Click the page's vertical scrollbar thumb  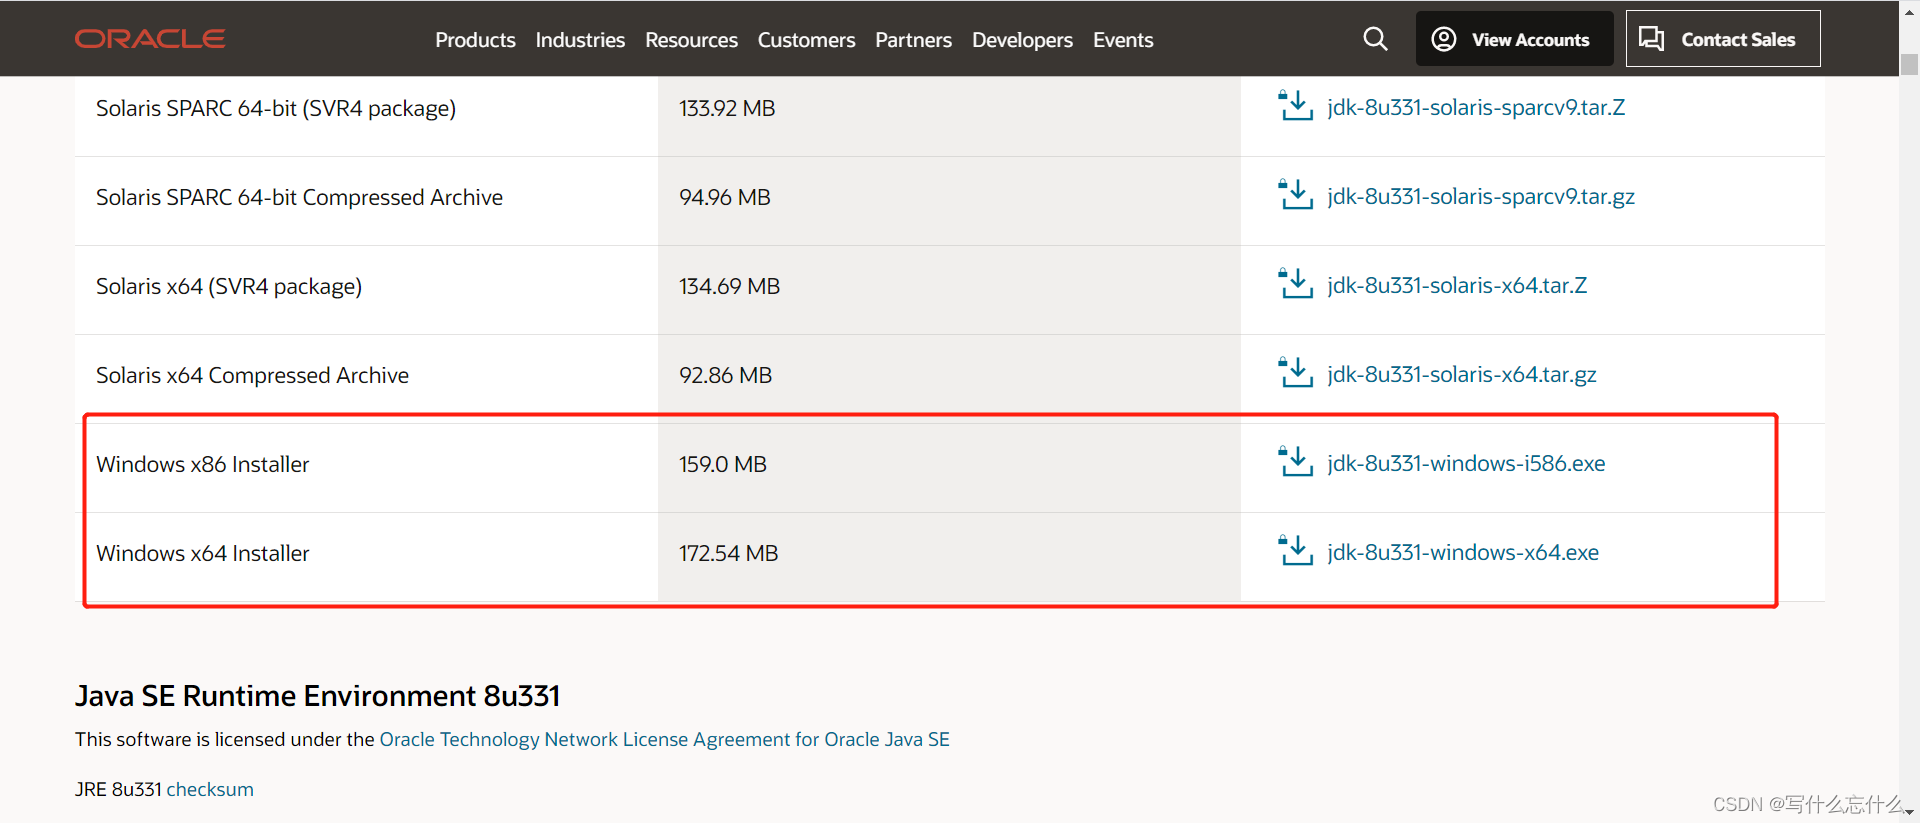pyautogui.click(x=1909, y=64)
